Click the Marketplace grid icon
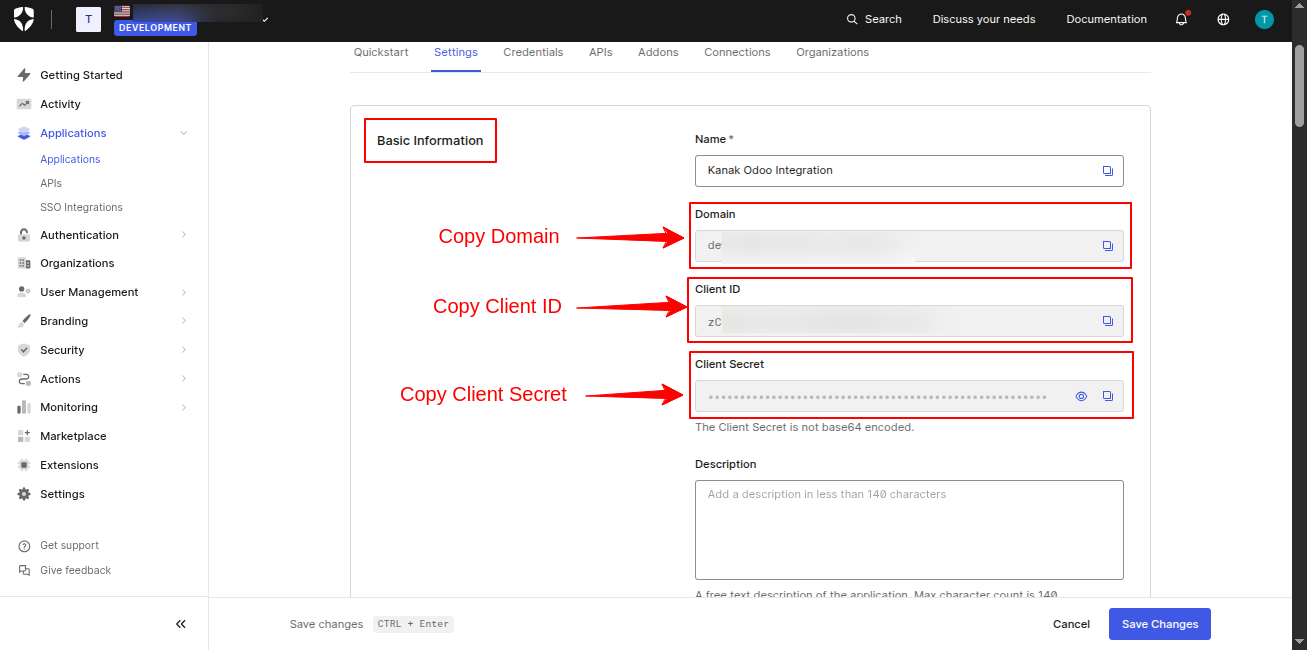The image size is (1307, 650). [x=24, y=436]
